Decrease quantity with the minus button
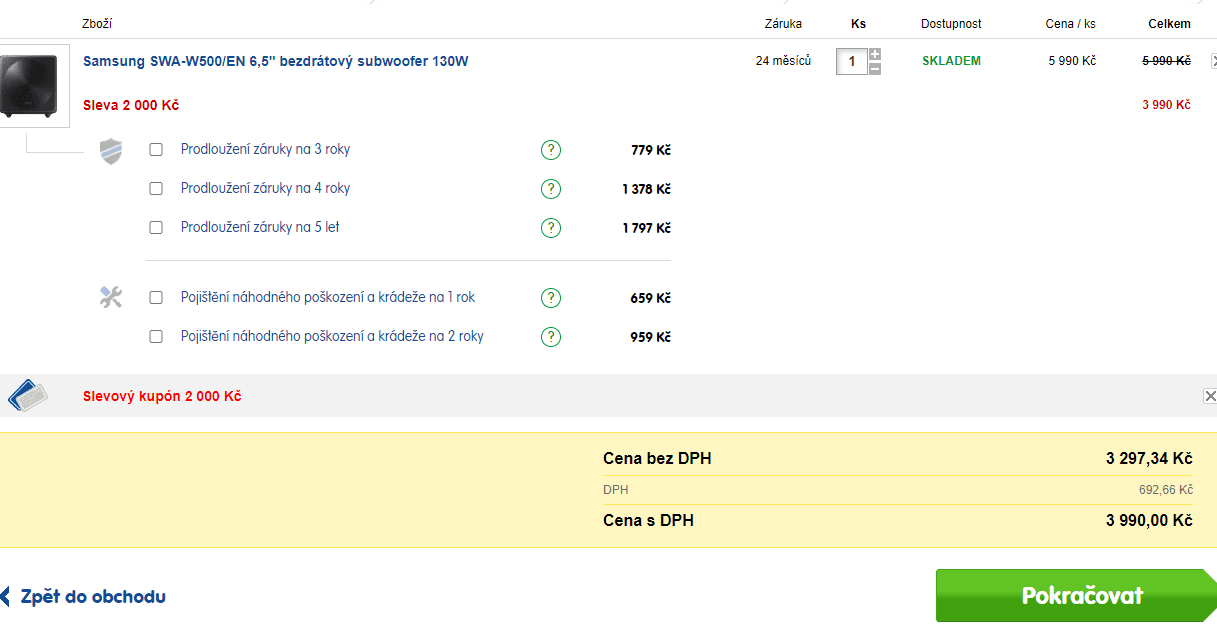Screen dimensions: 1217x635 coord(875,69)
